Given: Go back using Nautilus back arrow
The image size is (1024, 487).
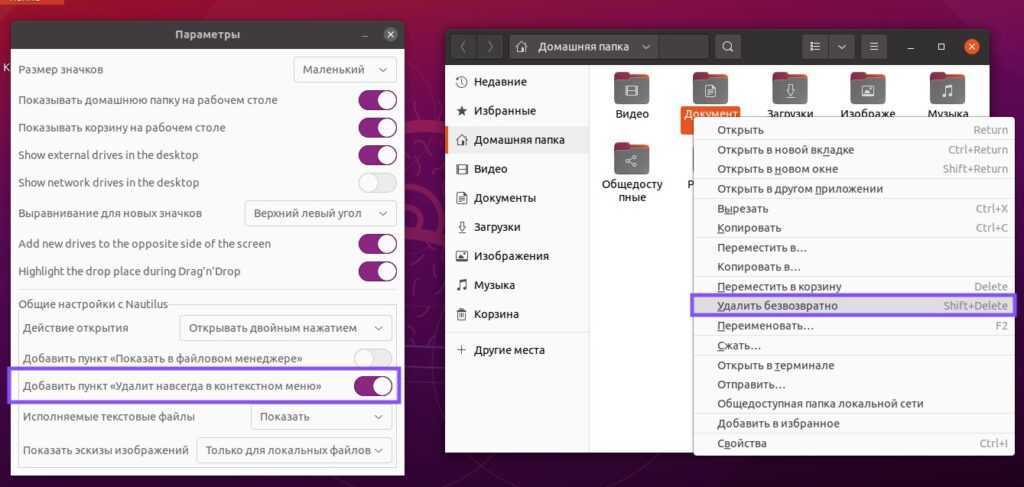Looking at the screenshot, I should pyautogui.click(x=462, y=47).
